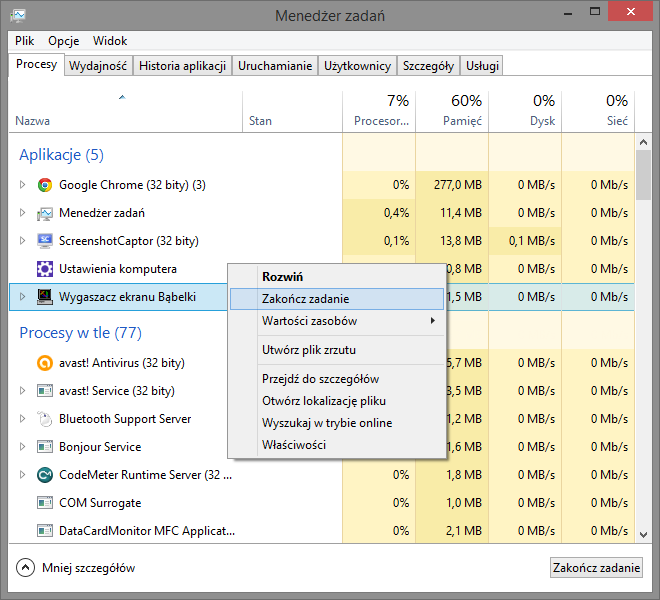Open the Widok menu

point(110,41)
